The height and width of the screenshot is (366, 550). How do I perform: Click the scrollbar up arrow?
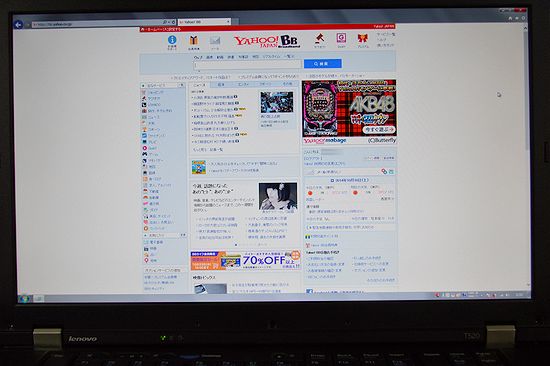coord(525,27)
